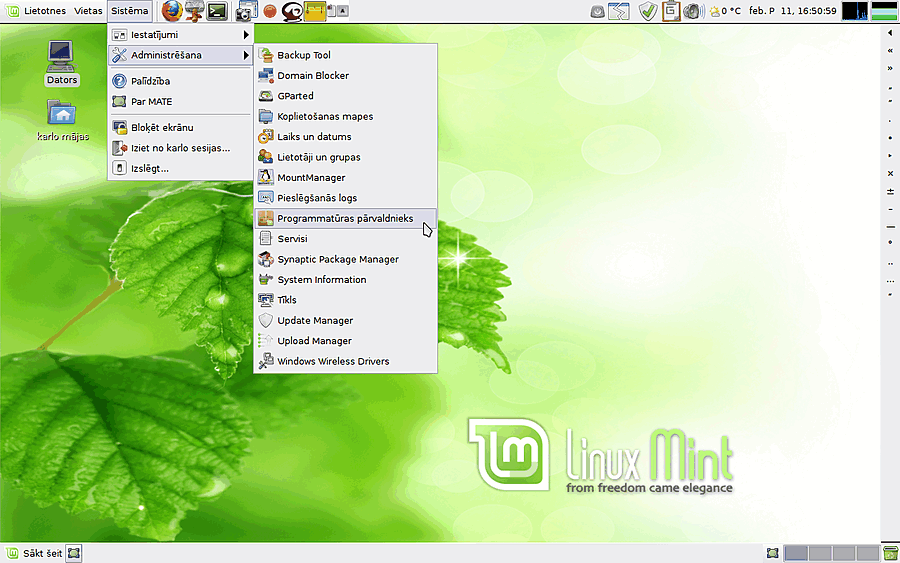
Task: Click the green network monitor graph applet
Action: click(884, 11)
